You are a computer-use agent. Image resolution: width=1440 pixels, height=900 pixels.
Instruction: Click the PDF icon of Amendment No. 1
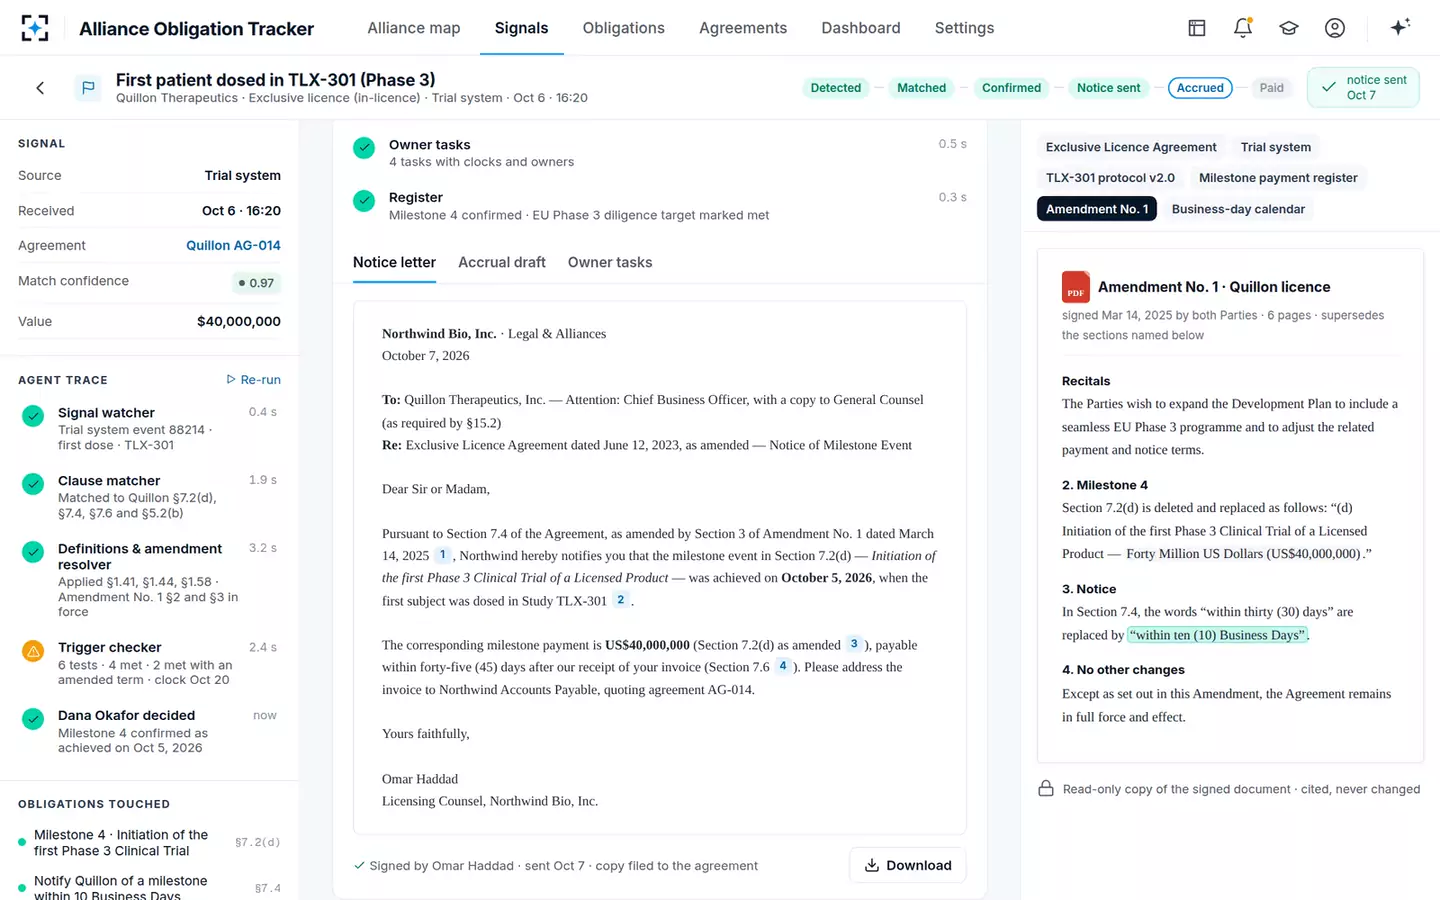click(x=1076, y=287)
